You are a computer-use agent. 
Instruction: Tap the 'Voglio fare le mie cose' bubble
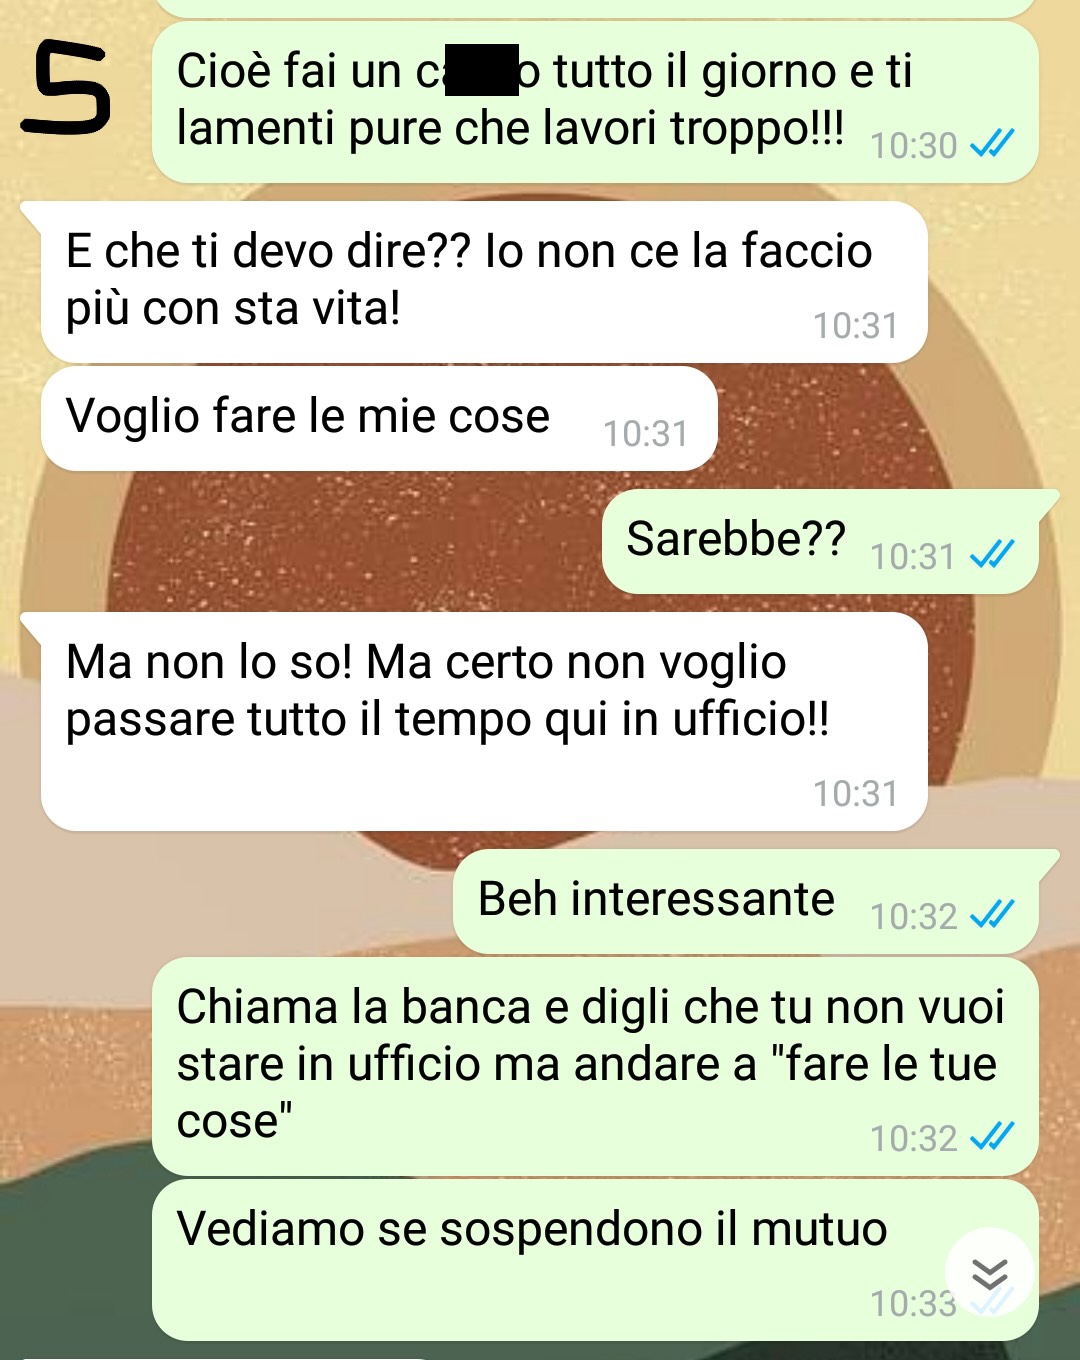coord(379,418)
